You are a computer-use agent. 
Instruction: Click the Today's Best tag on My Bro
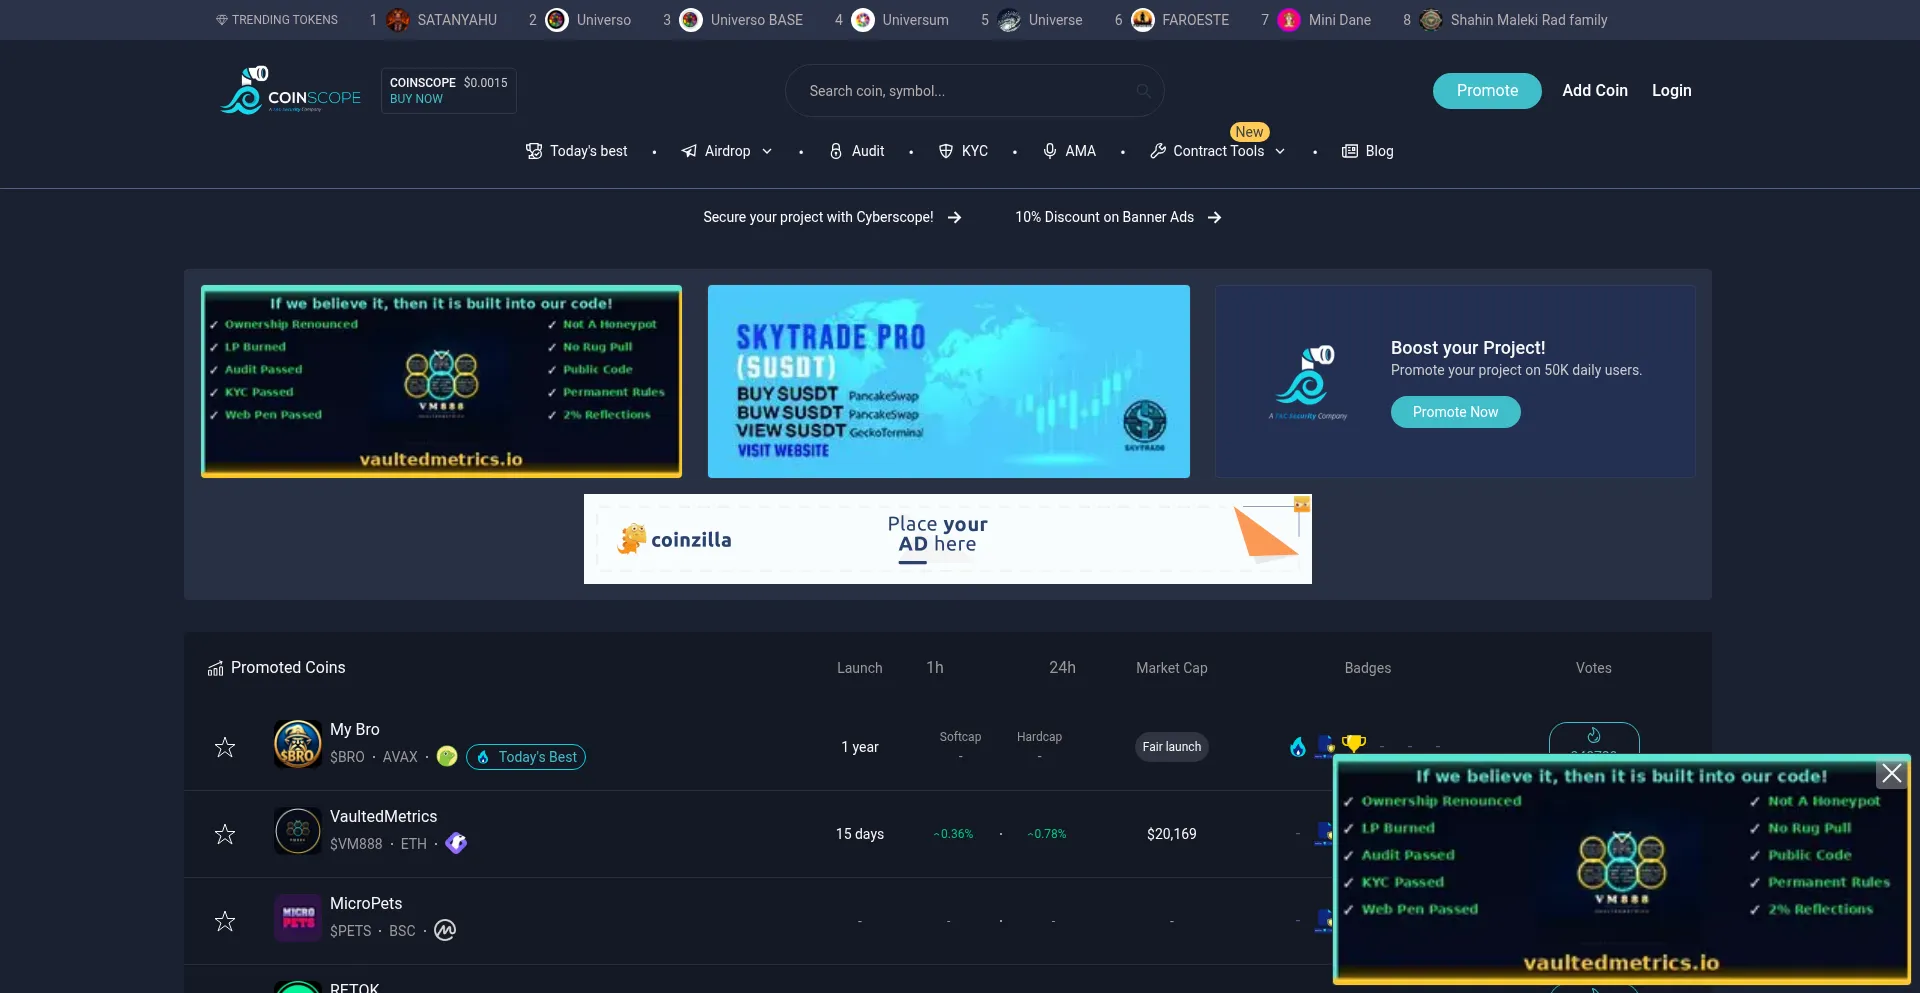[x=526, y=757]
